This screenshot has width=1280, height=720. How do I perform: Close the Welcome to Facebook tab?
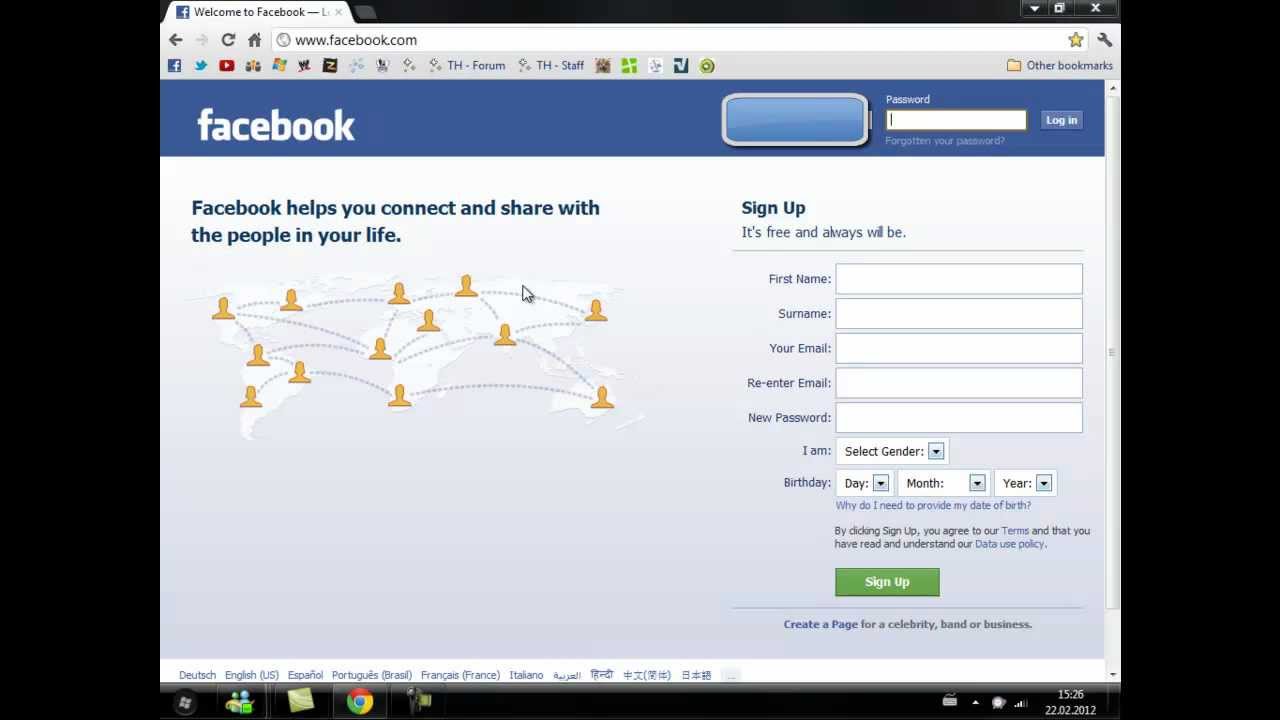338,12
